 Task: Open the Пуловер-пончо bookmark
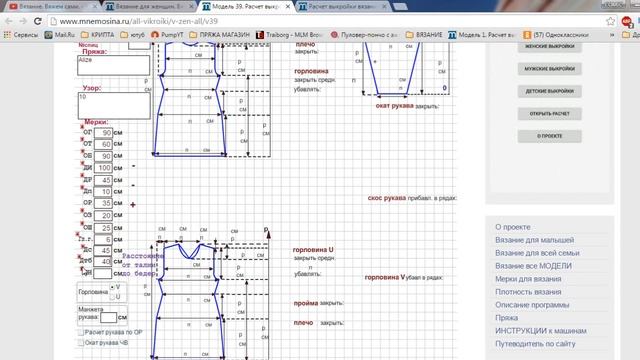[x=364, y=35]
